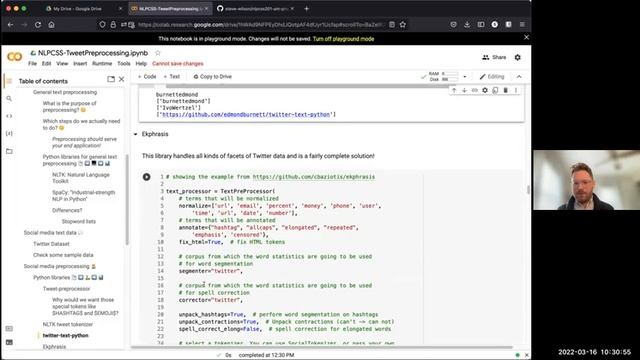Close the Table of contents panel
The image size is (640, 360).
(121, 79)
